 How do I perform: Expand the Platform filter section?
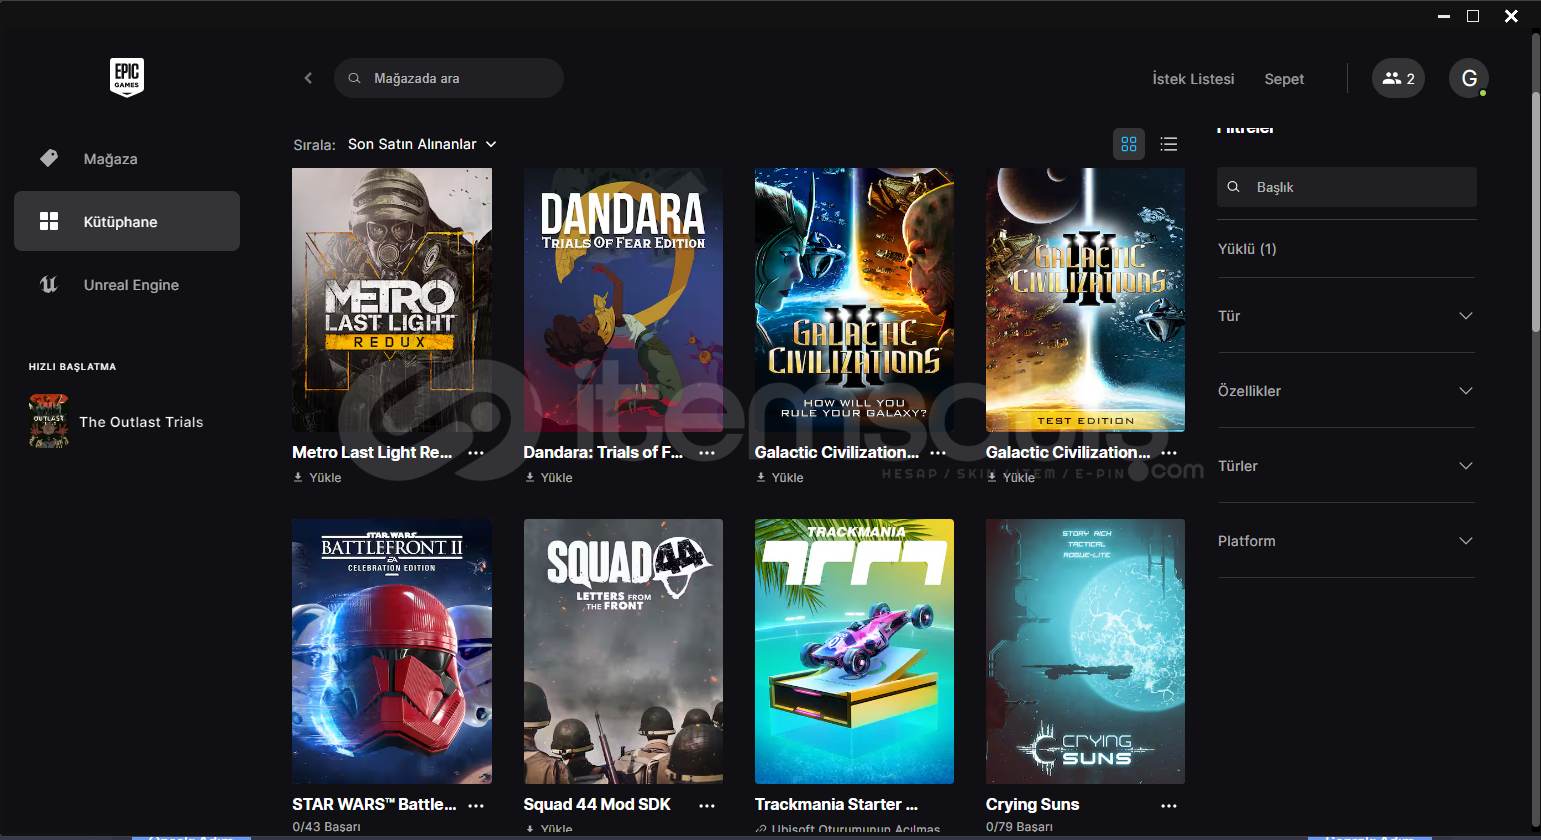point(1345,541)
